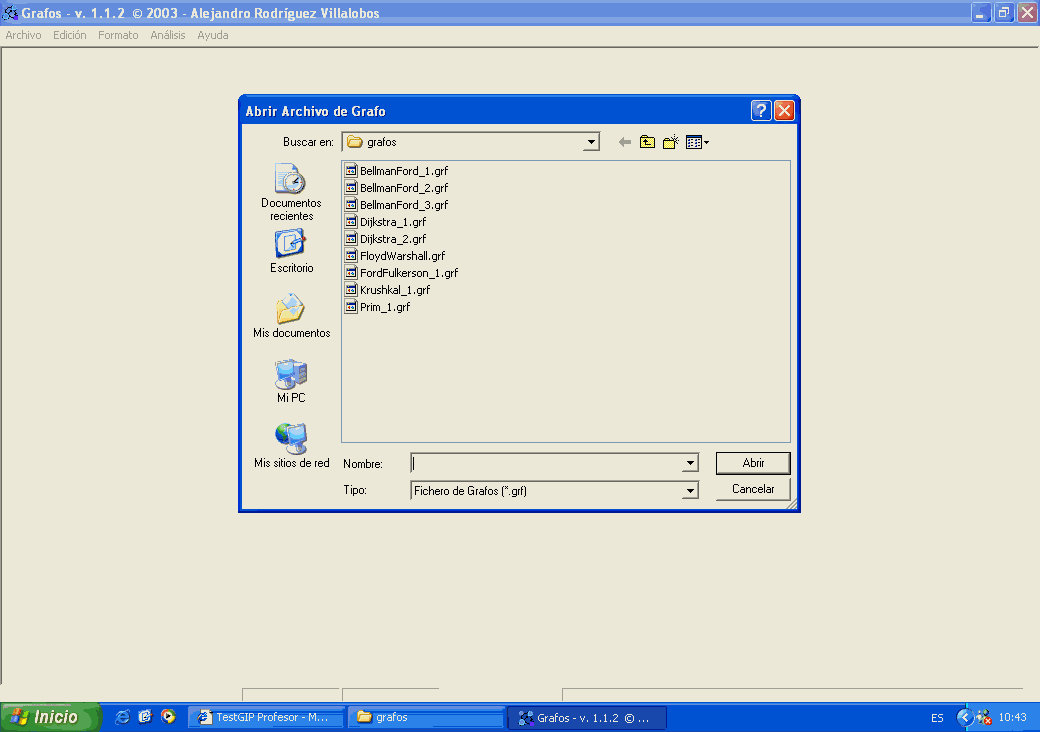The height and width of the screenshot is (732, 1040).
Task: Go to Escritorio in places bar
Action: (291, 251)
